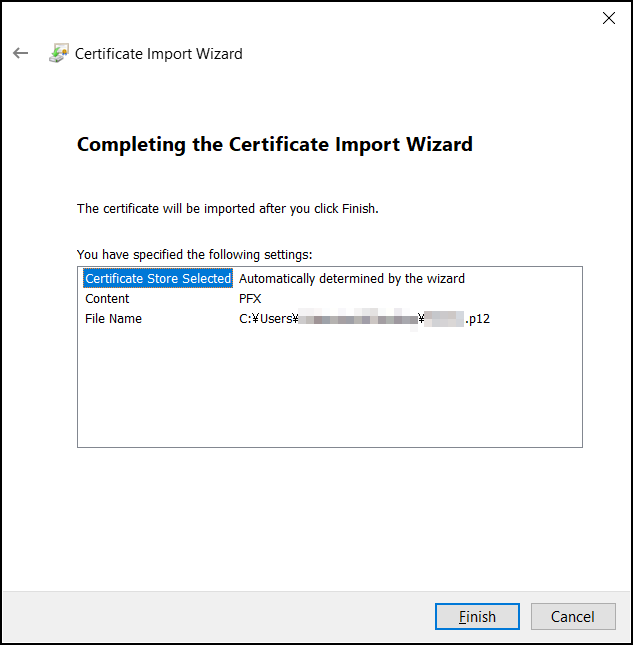Click 'You have specified the following settings' label
The image size is (633, 645).
click(194, 255)
